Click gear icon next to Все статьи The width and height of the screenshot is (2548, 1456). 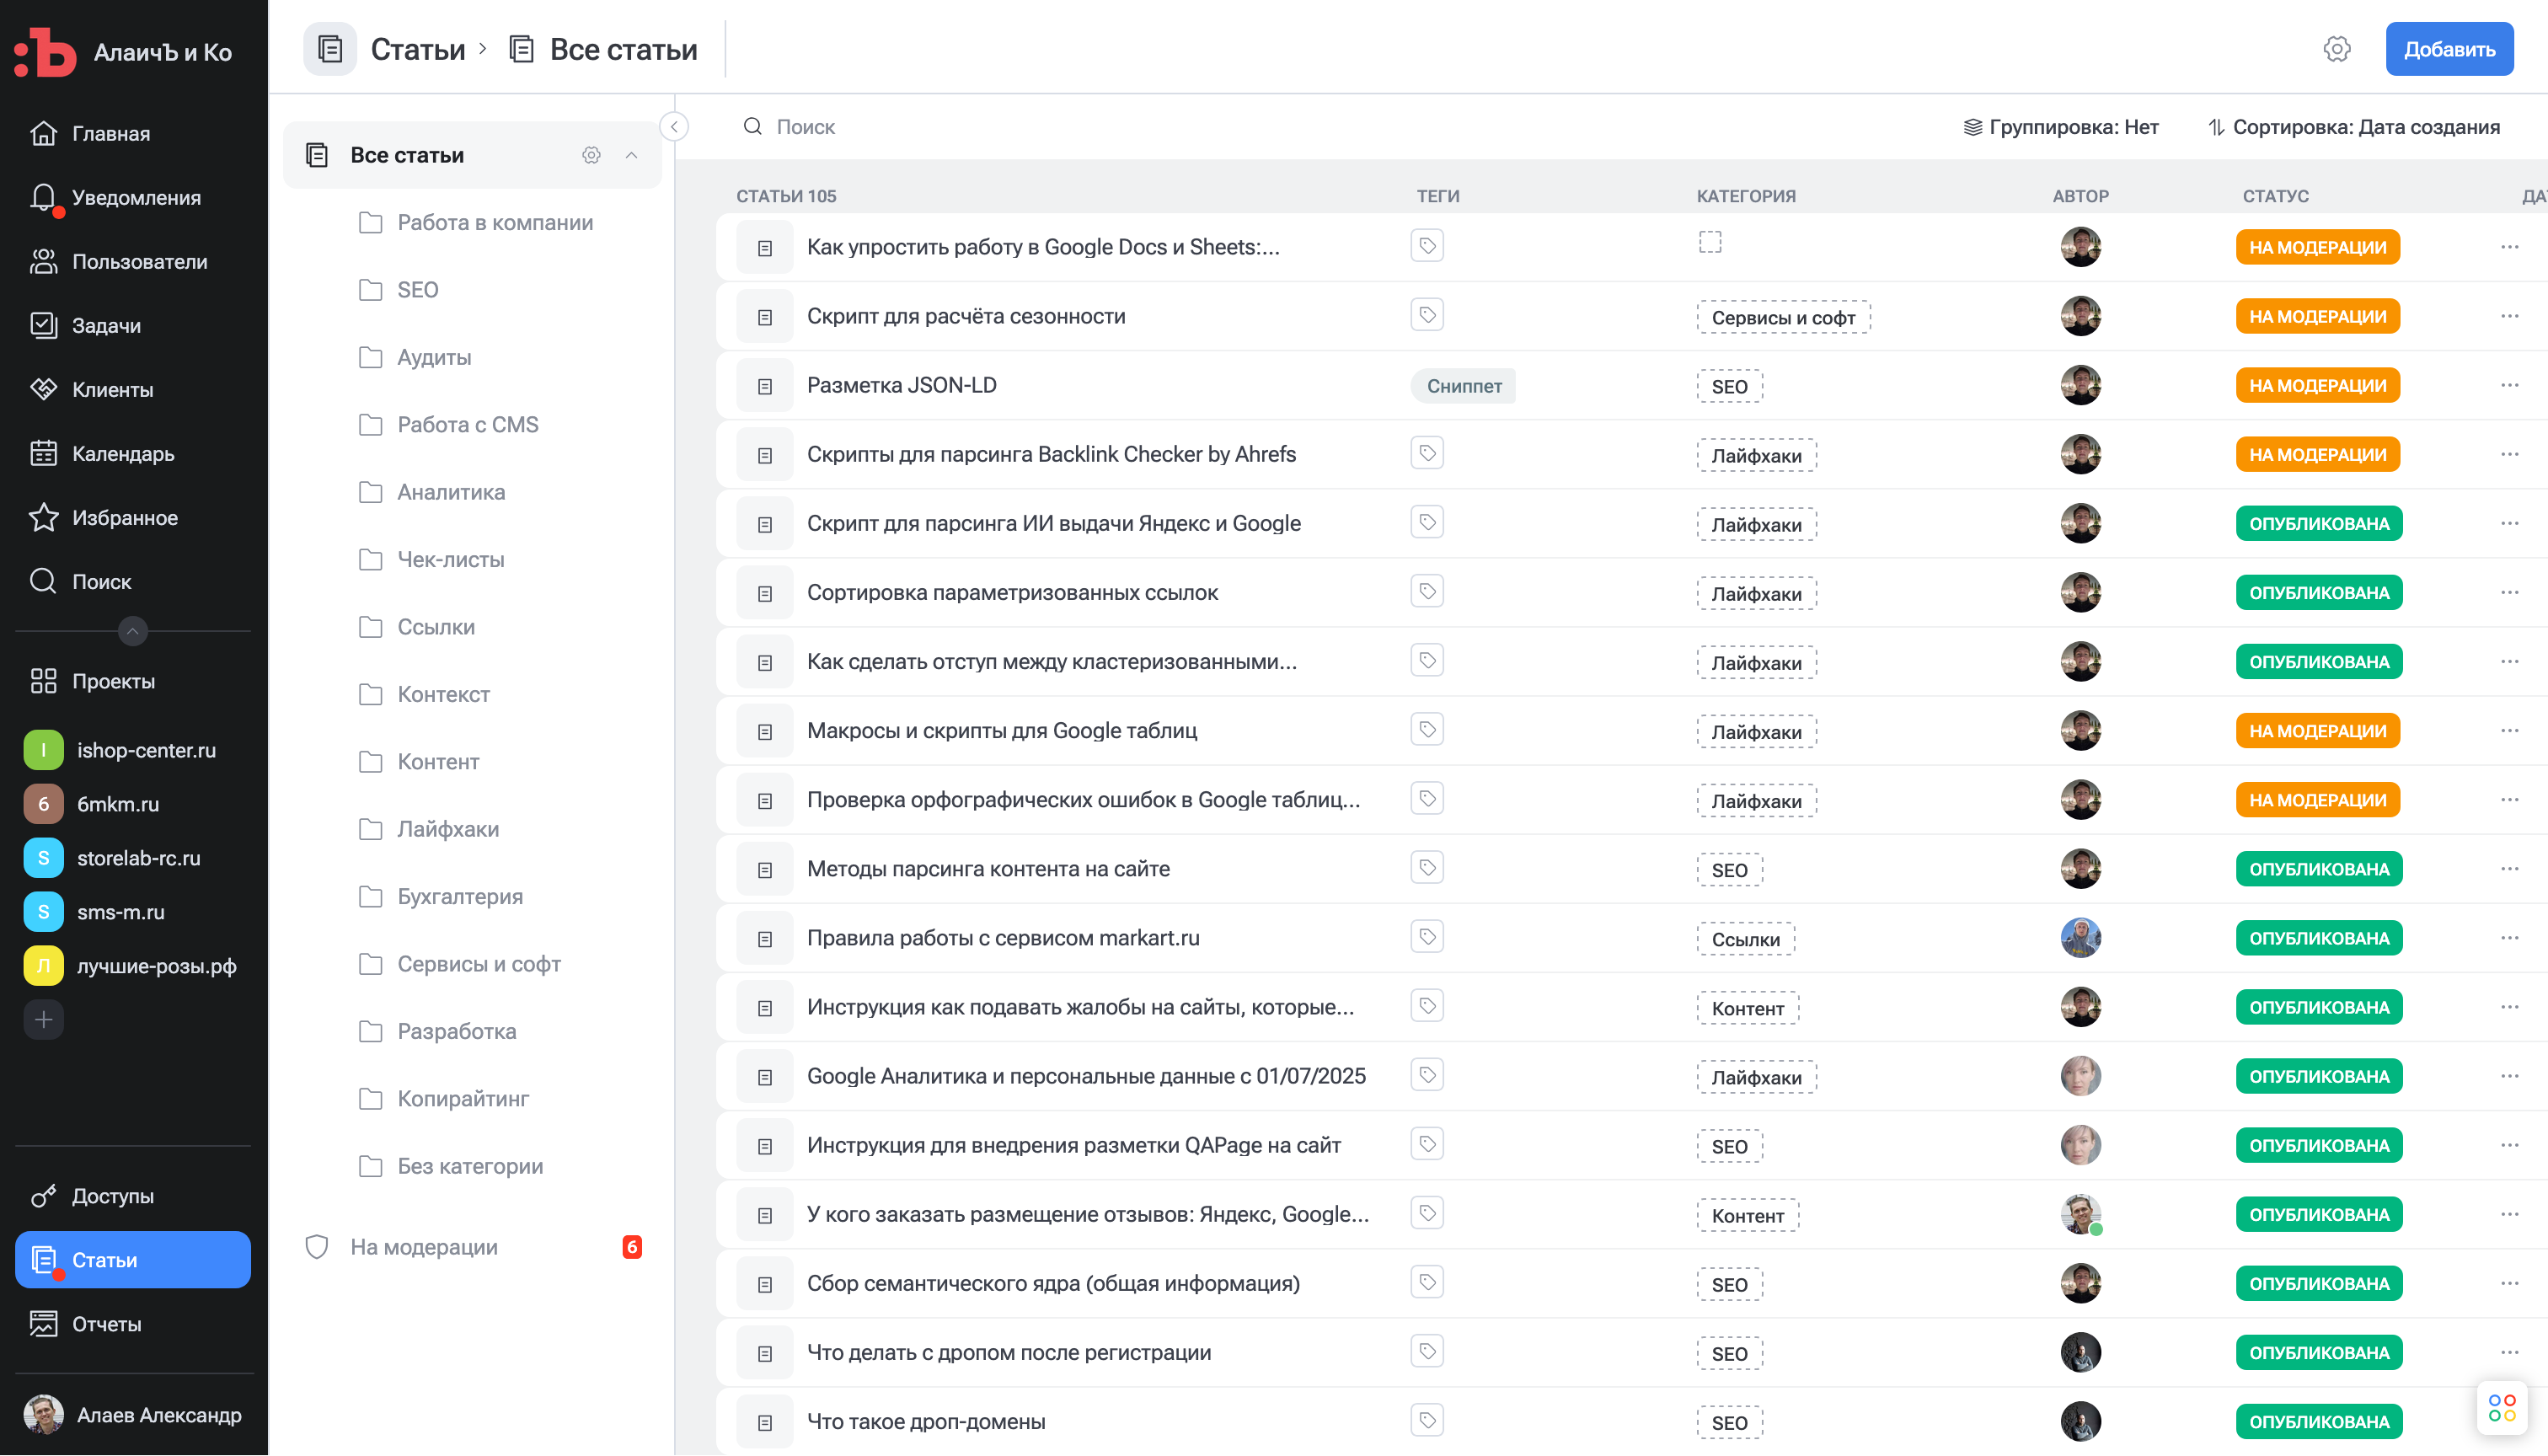point(591,155)
